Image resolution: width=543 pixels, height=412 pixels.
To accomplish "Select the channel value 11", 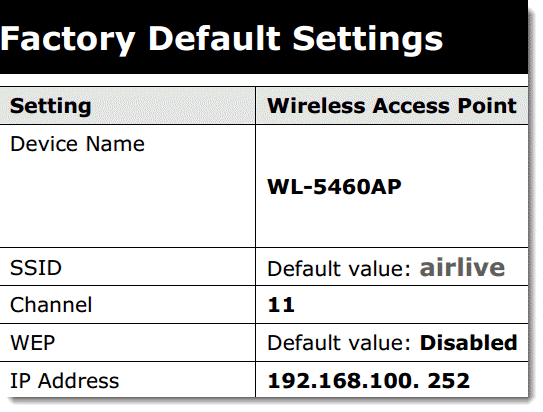I will pos(281,305).
